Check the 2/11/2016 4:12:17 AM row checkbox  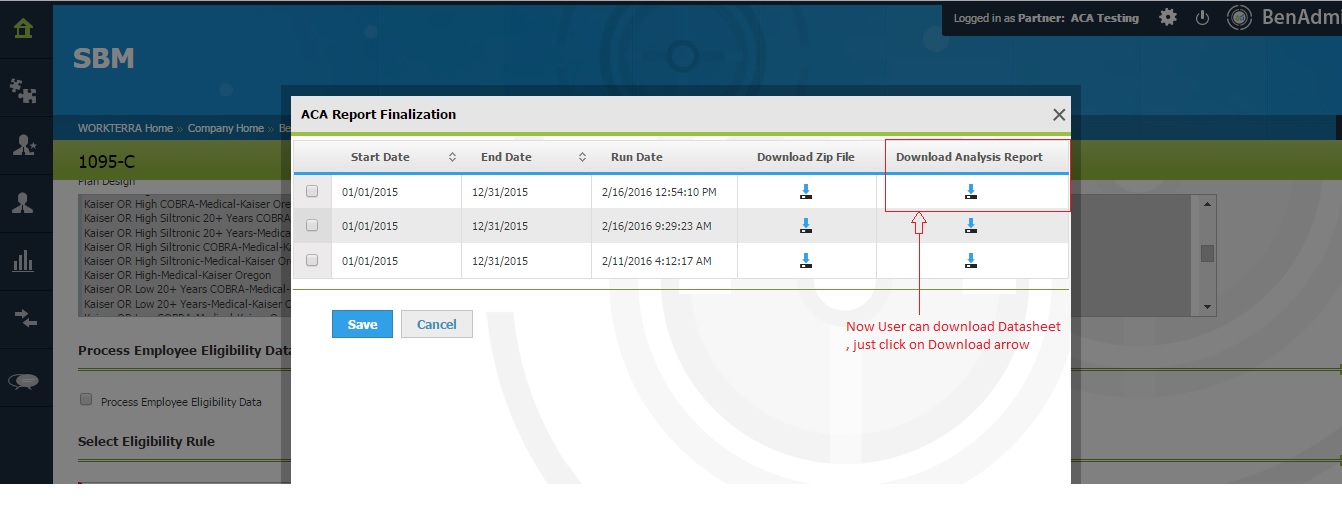[x=312, y=260]
